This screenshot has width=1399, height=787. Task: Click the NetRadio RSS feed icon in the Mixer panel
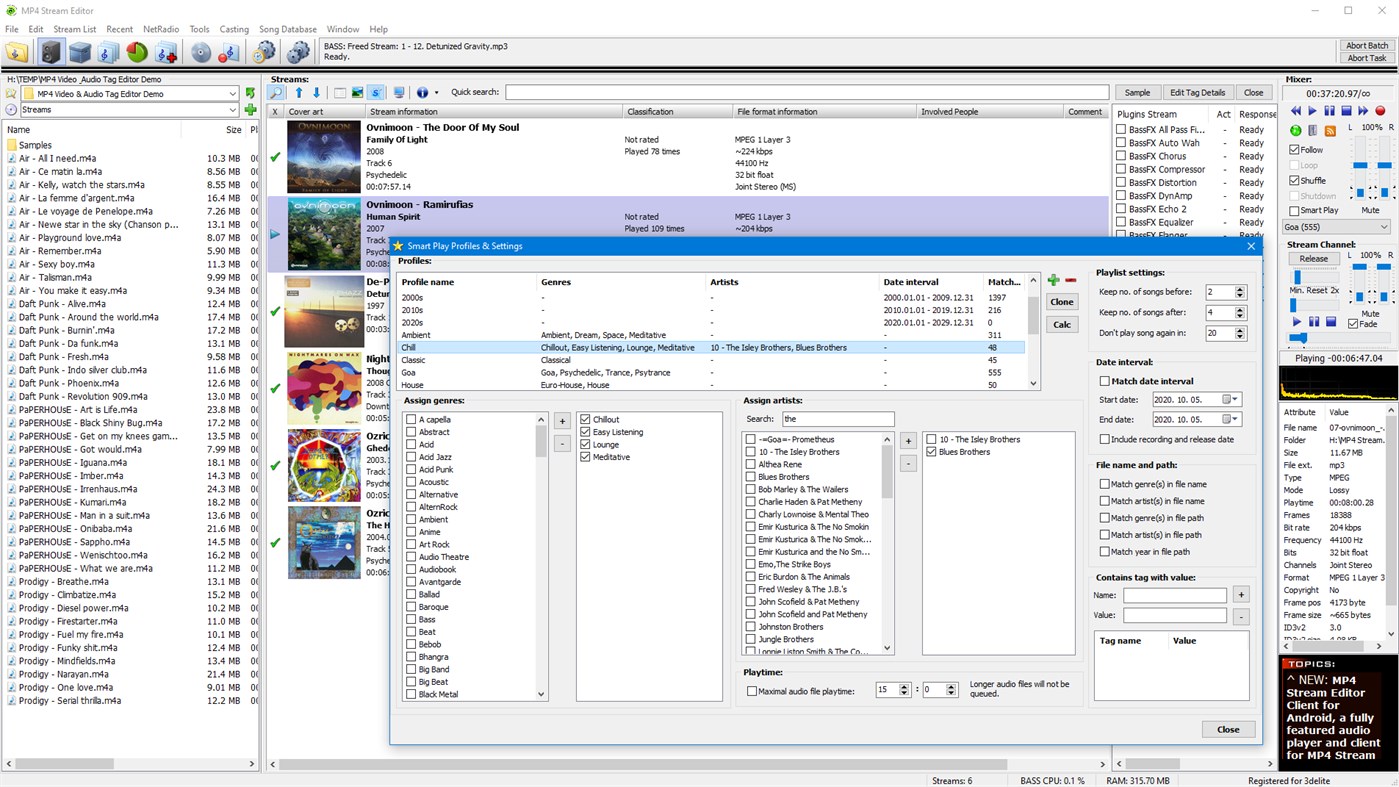(1330, 131)
